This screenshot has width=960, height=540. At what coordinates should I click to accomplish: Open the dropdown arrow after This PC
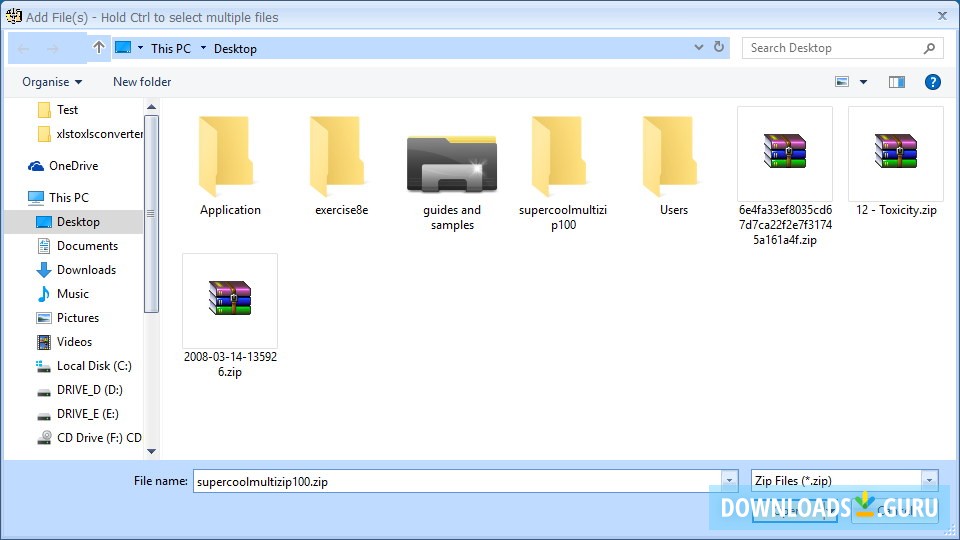coord(203,48)
